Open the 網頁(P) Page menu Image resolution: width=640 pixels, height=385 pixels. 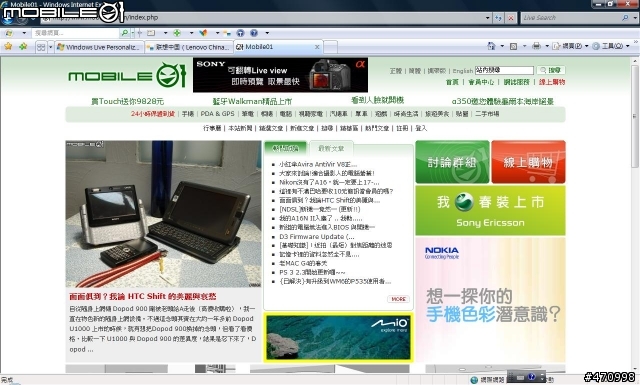click(x=569, y=46)
